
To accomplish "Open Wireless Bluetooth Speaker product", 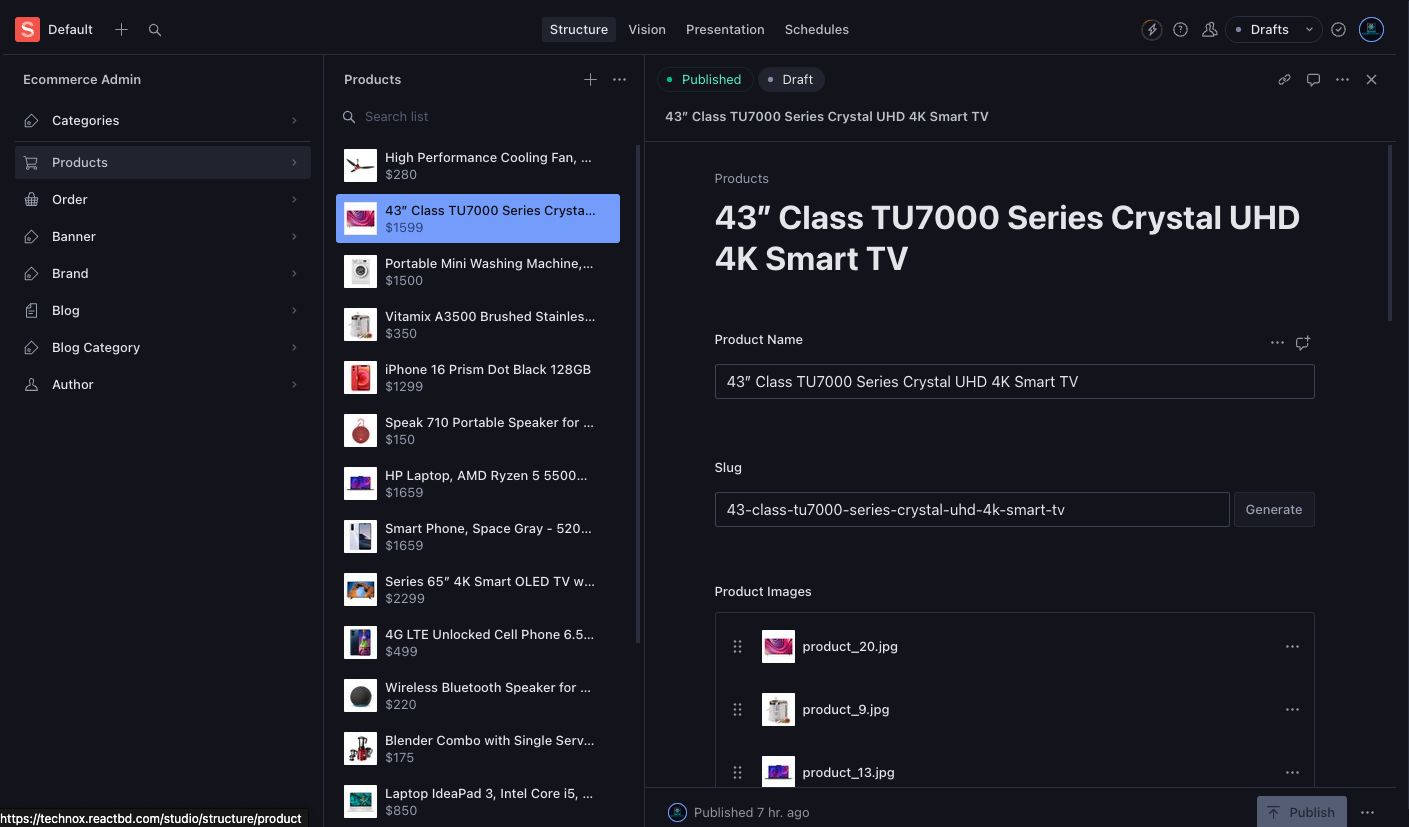I will (478, 695).
